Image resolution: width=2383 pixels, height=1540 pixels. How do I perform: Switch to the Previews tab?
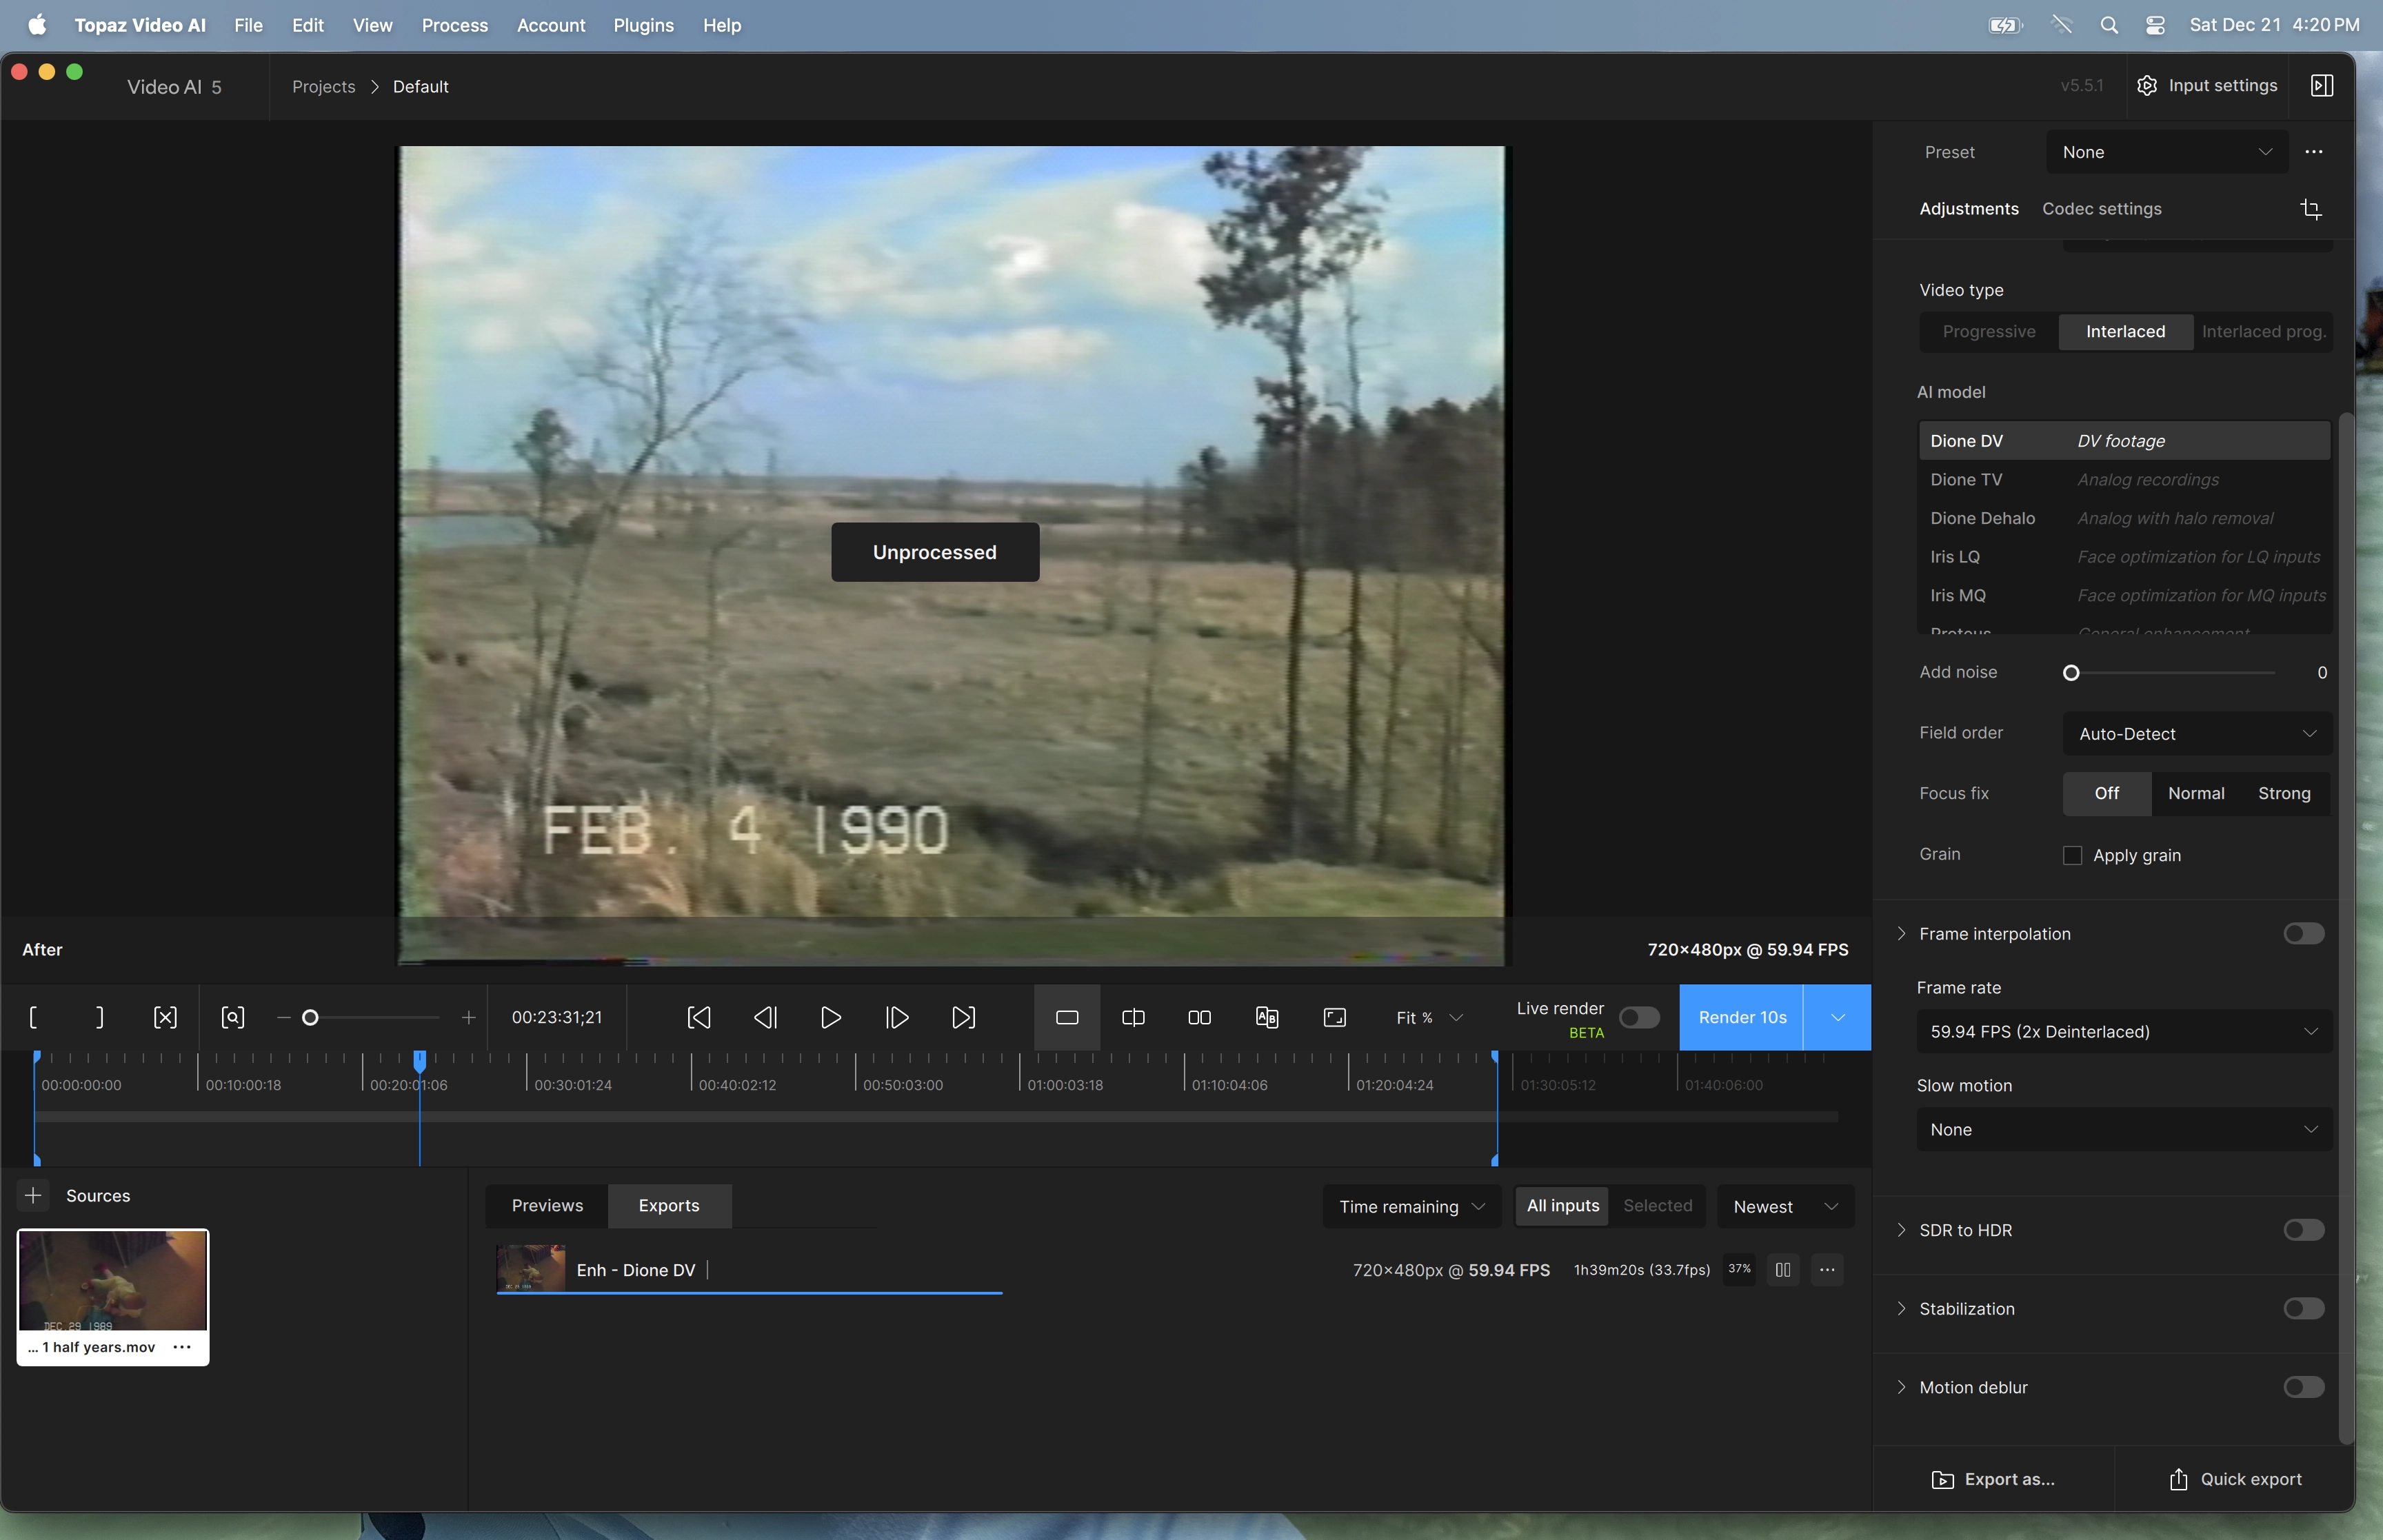547,1205
